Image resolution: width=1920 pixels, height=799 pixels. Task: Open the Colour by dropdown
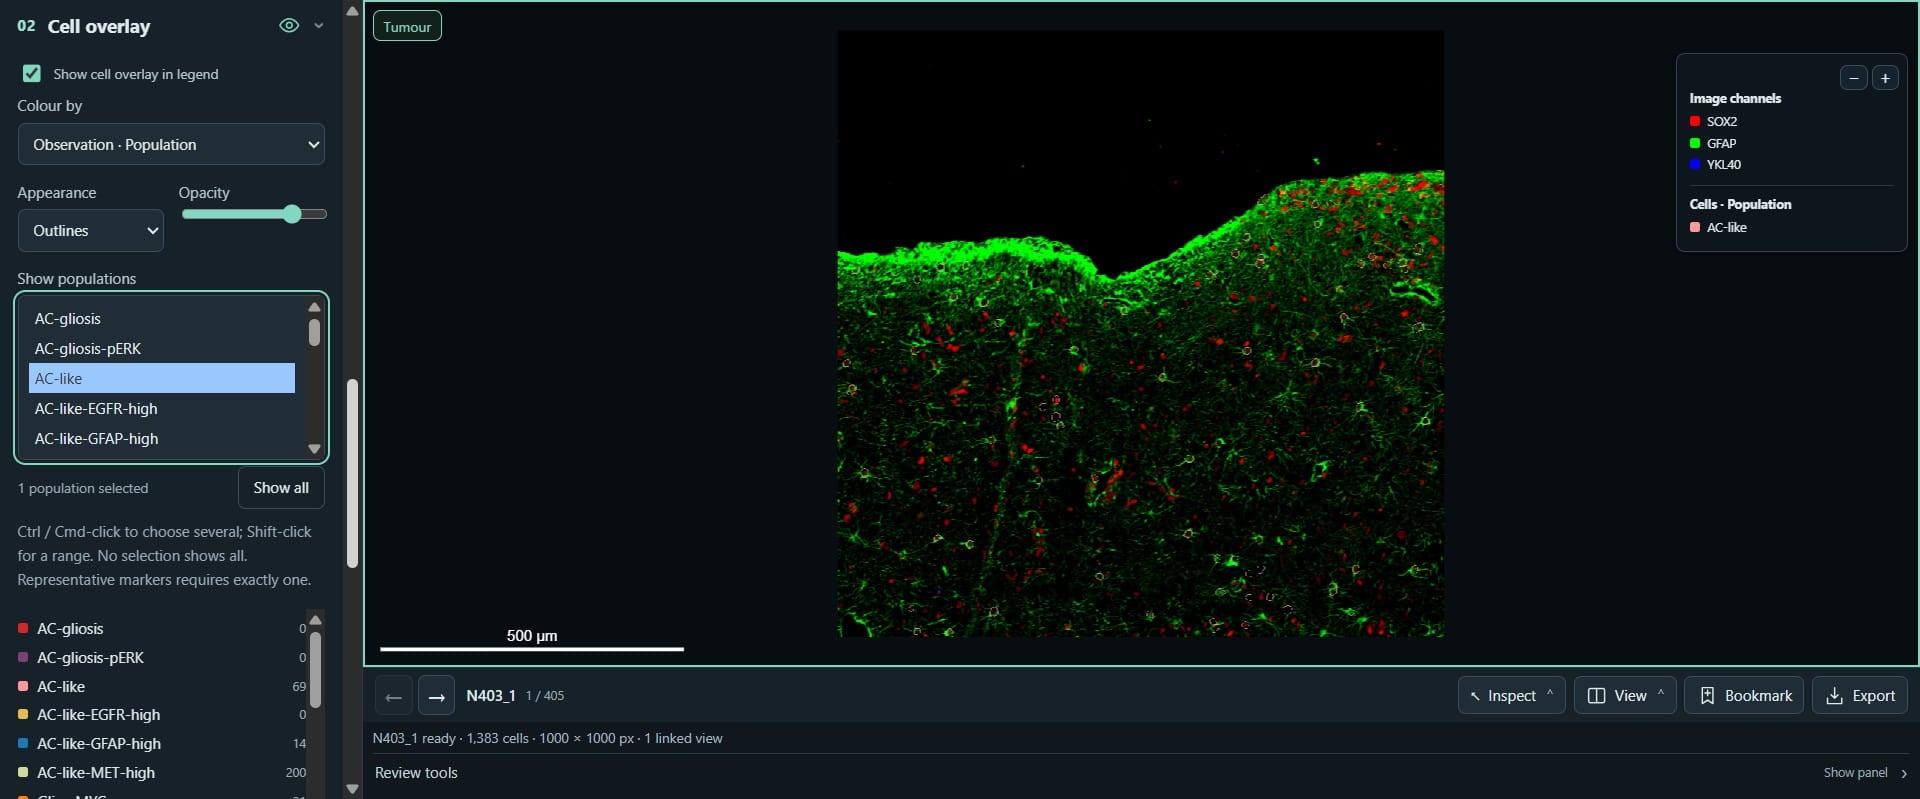click(x=171, y=144)
